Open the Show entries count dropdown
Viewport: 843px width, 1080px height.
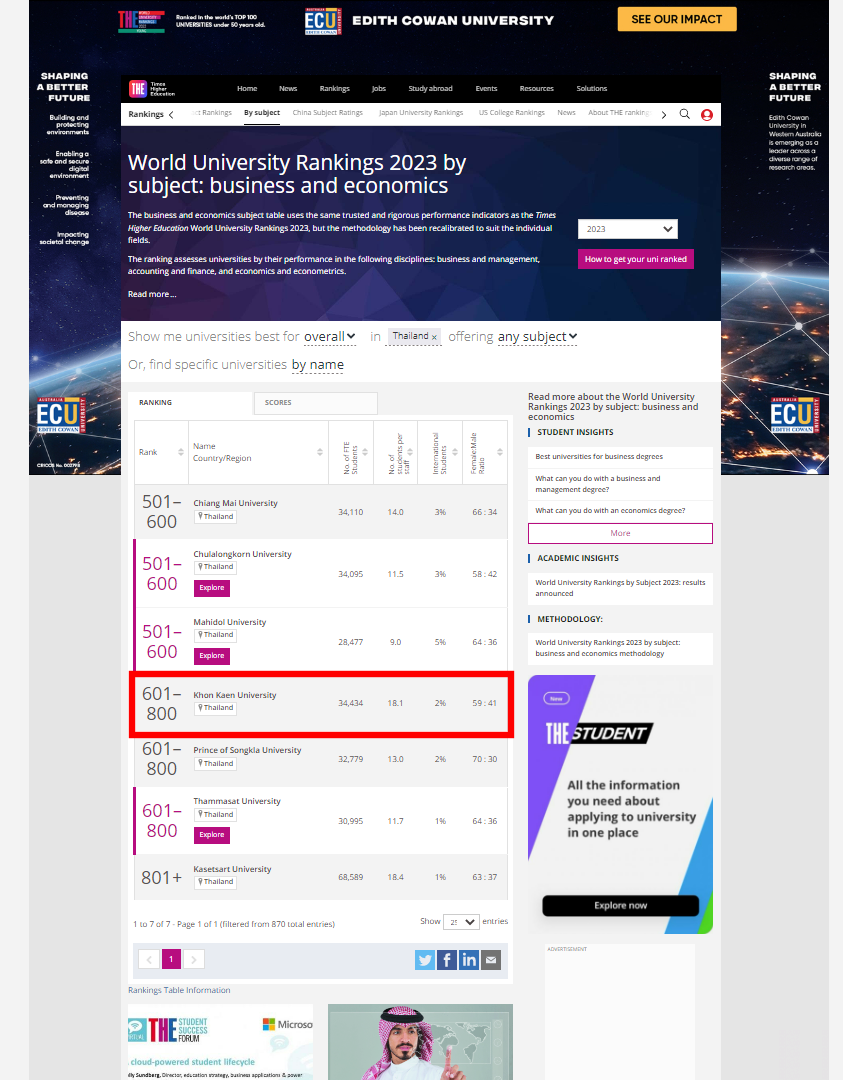point(461,922)
